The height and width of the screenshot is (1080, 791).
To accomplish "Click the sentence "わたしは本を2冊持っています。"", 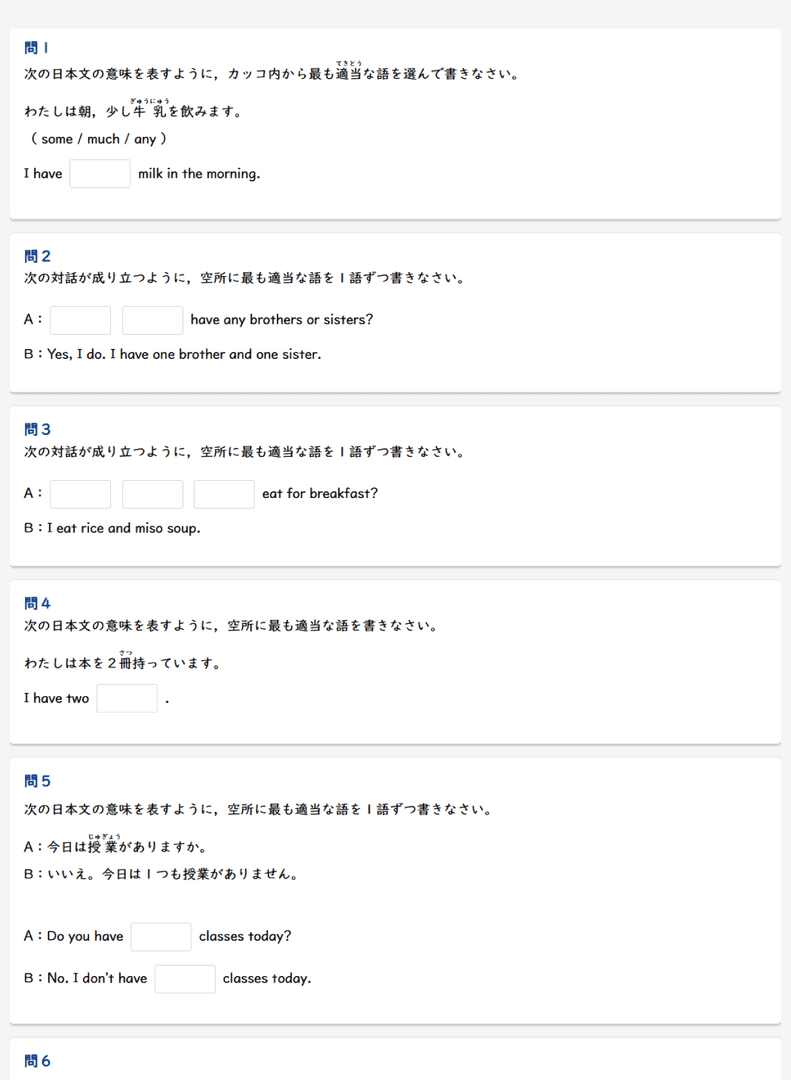I will (x=122, y=663).
